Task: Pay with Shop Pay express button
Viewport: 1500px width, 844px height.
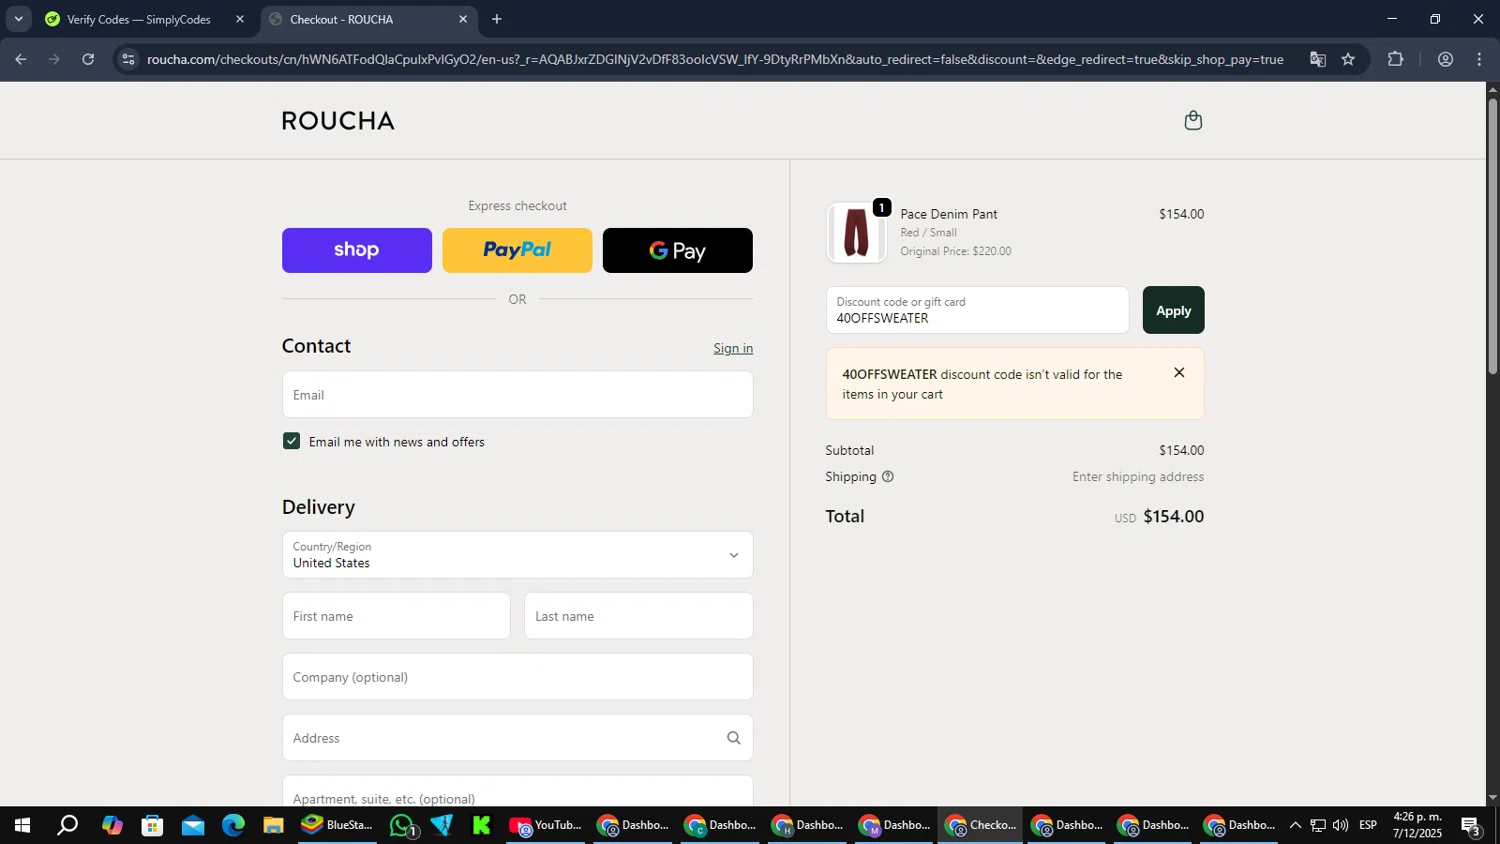Action: [357, 250]
